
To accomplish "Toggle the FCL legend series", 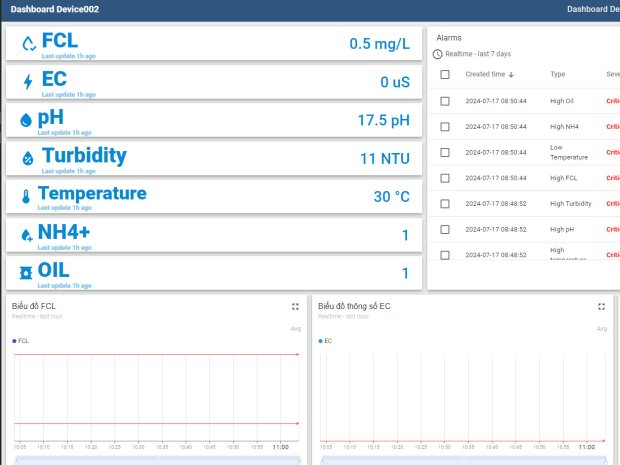I will 21,341.
